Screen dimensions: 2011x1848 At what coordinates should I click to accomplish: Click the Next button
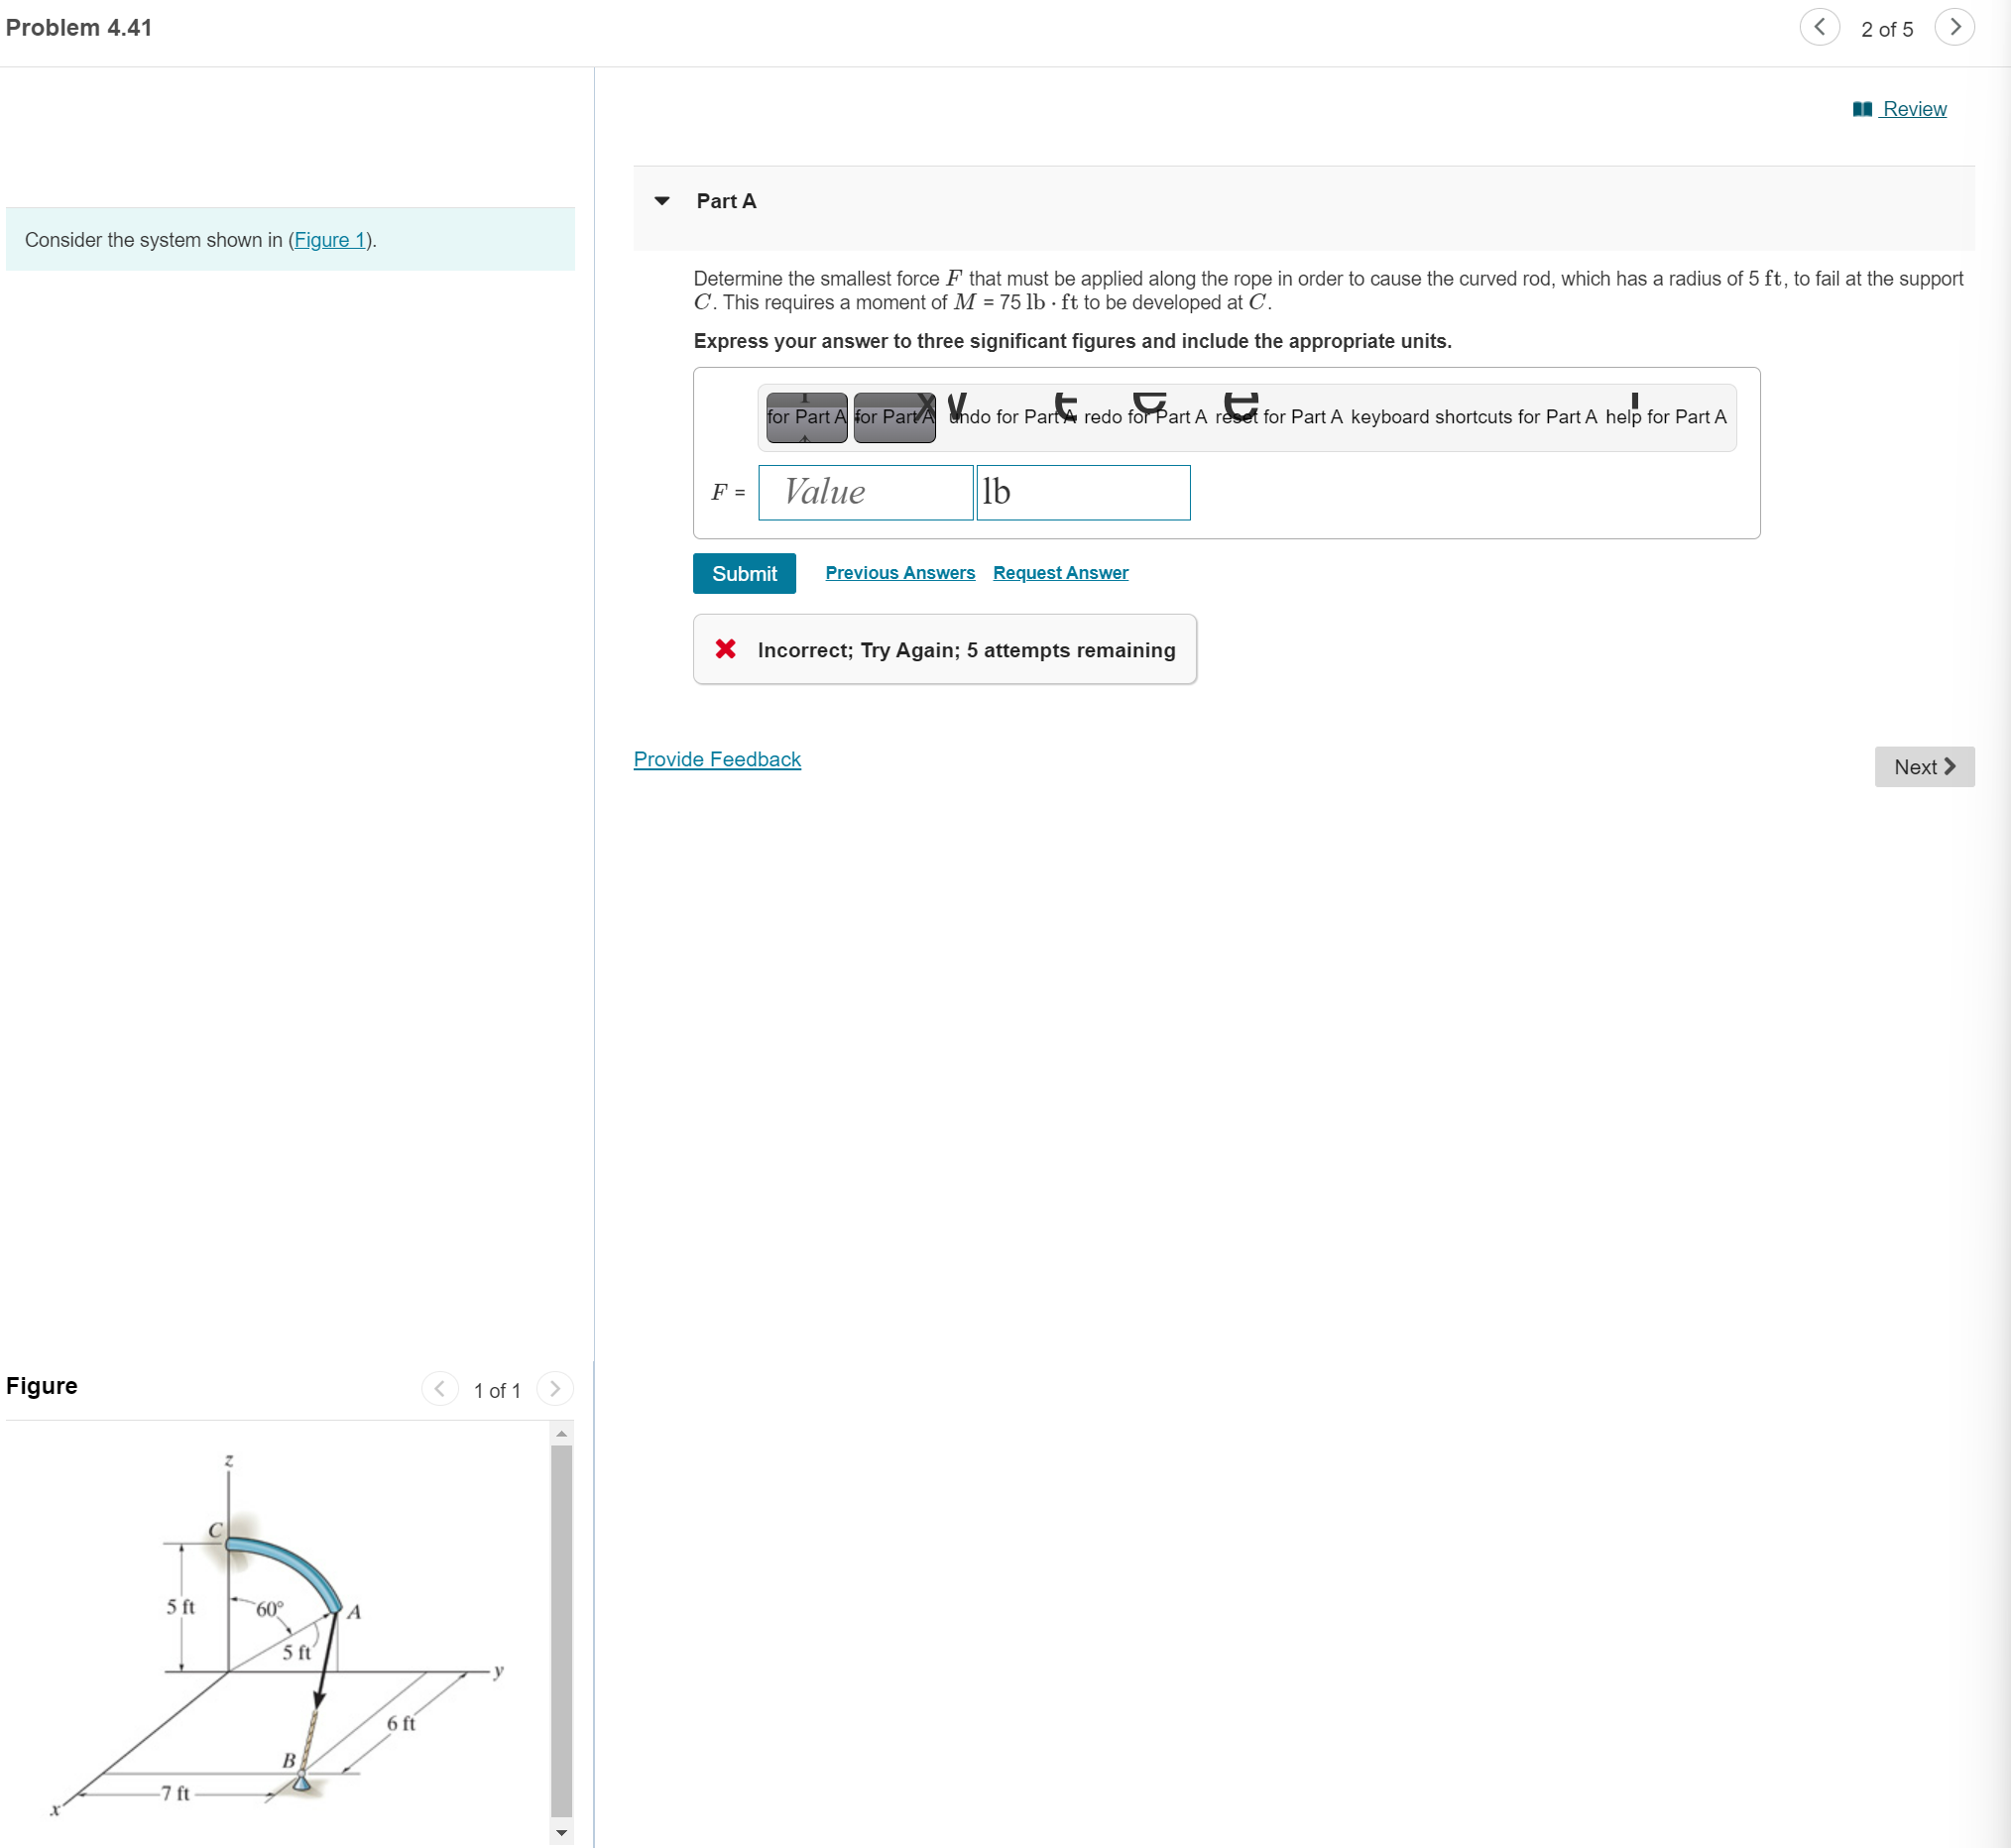click(1923, 766)
